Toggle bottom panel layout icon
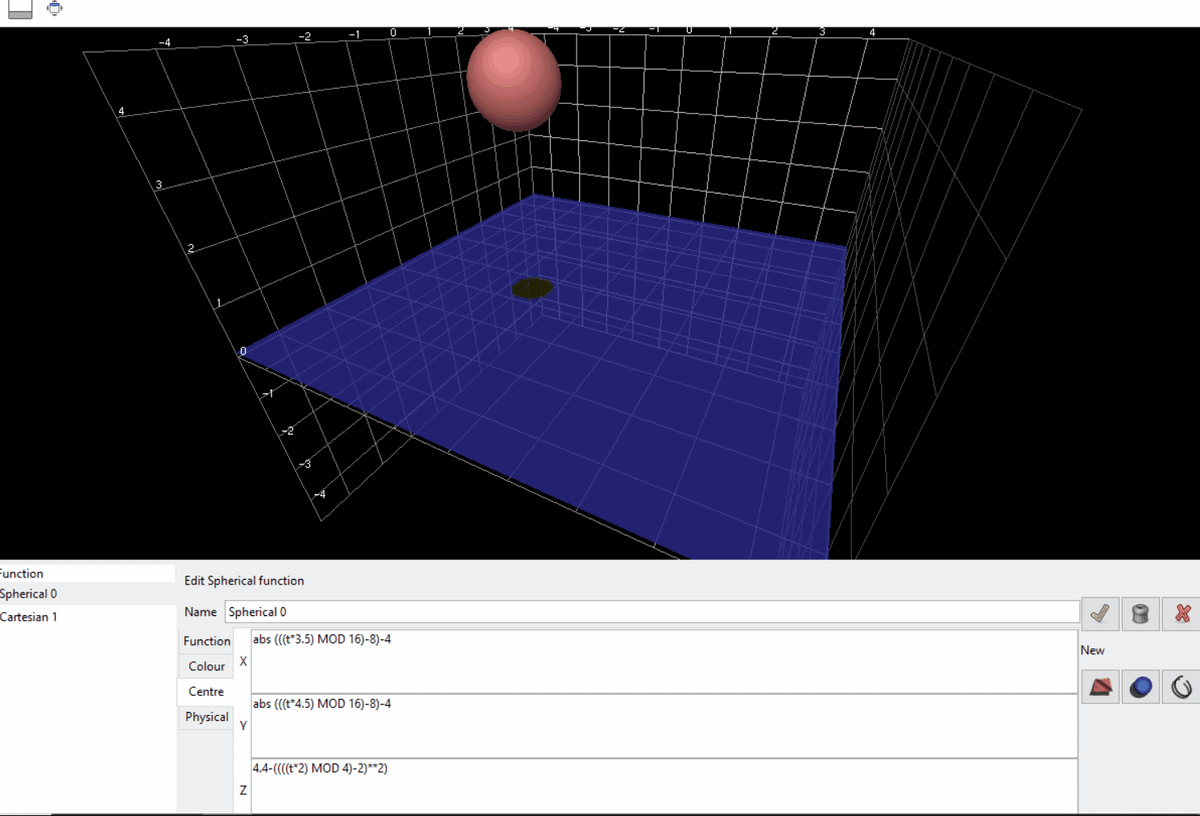This screenshot has width=1200, height=816. 20,10
